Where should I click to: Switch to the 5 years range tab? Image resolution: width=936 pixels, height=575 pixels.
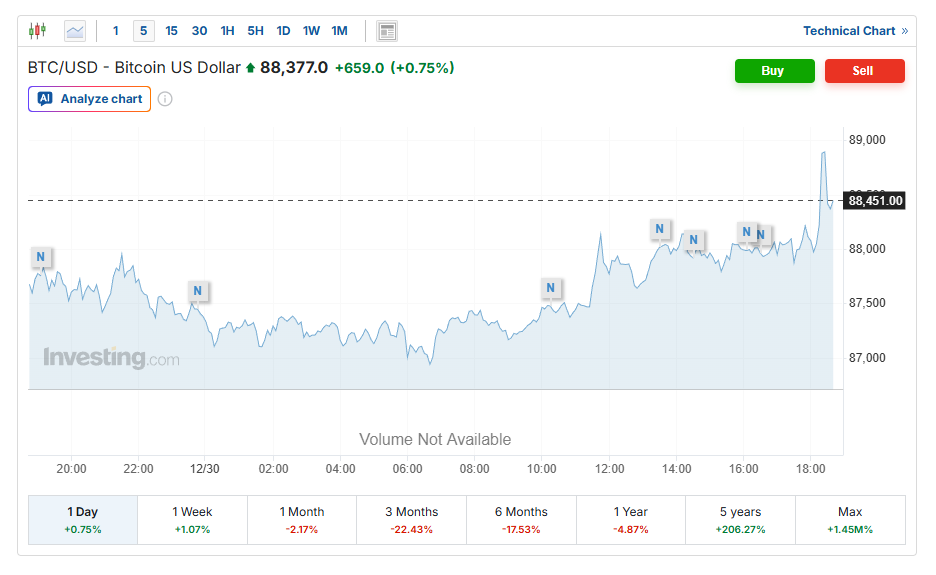740,519
